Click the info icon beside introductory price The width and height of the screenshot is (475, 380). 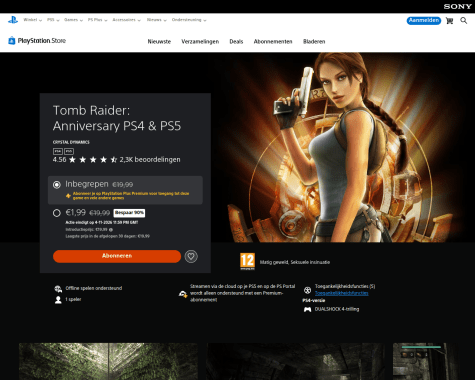click(111, 230)
